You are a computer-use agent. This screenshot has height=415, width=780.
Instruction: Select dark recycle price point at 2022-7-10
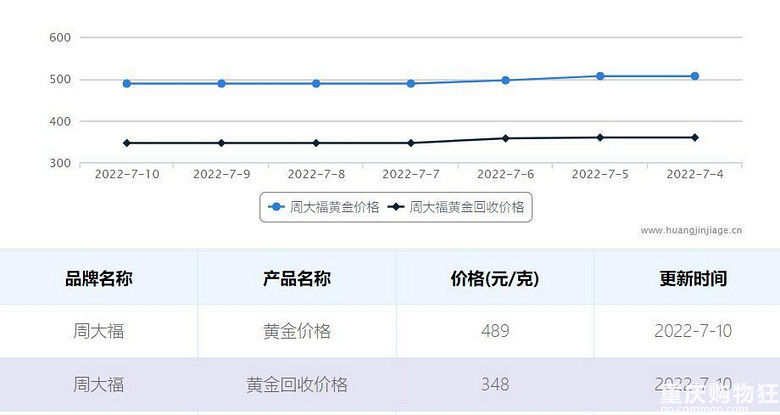point(127,143)
